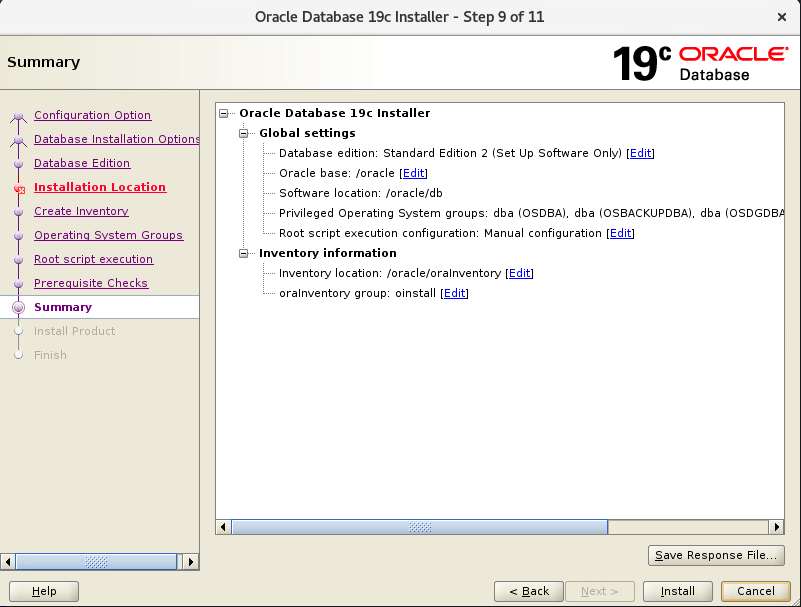Jump to Installation Location step
The width and height of the screenshot is (801, 607).
tap(100, 187)
